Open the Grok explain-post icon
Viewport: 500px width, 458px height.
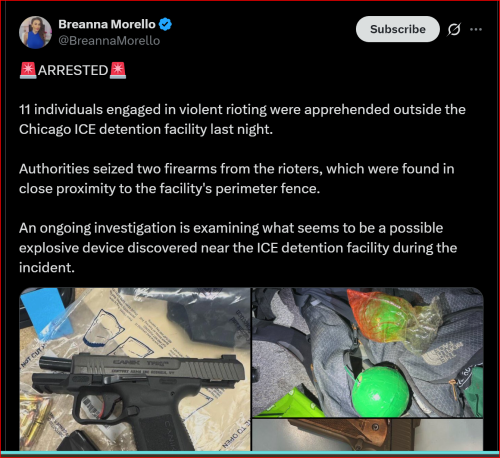click(x=454, y=29)
